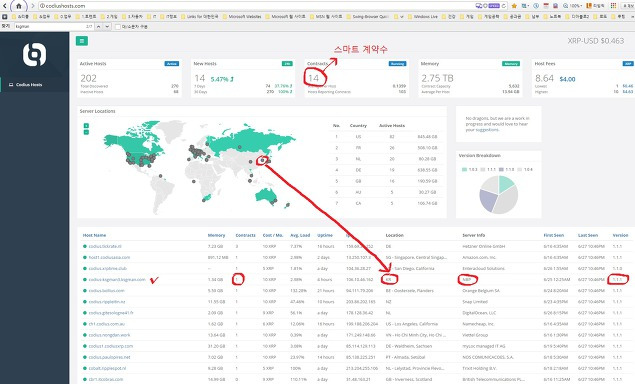
Task: Sort table by Contracts column header
Action: click(x=245, y=235)
